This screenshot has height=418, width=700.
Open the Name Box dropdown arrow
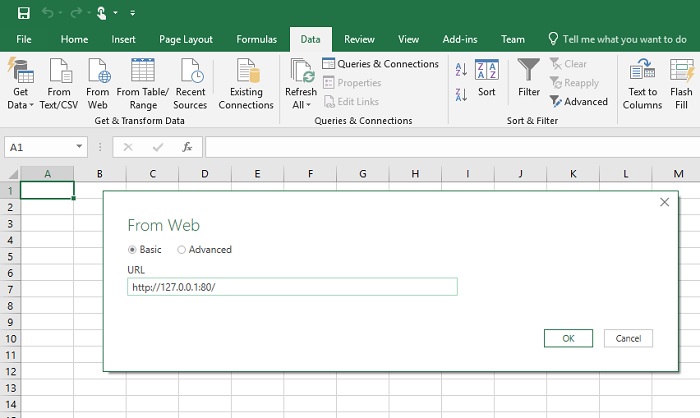tap(79, 147)
